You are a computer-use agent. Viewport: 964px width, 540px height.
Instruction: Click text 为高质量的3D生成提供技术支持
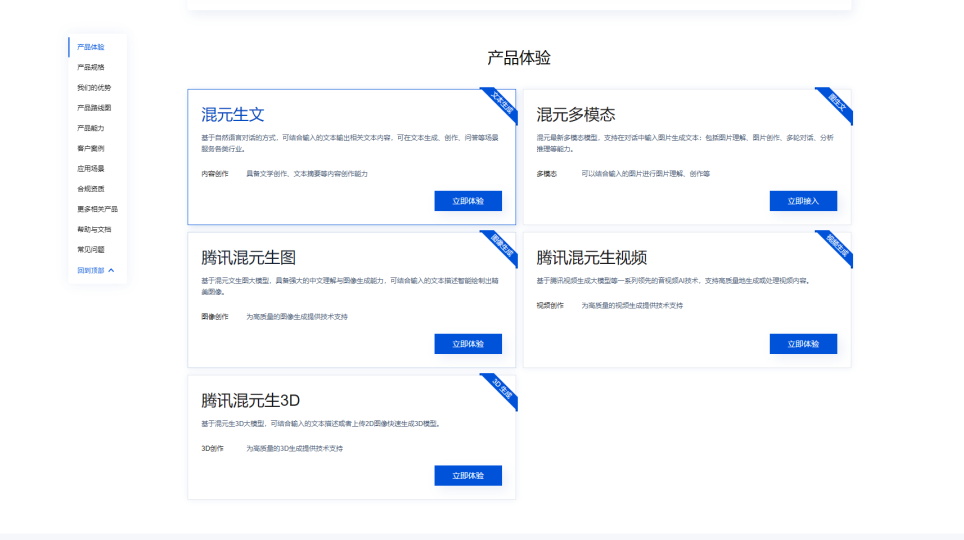294,448
